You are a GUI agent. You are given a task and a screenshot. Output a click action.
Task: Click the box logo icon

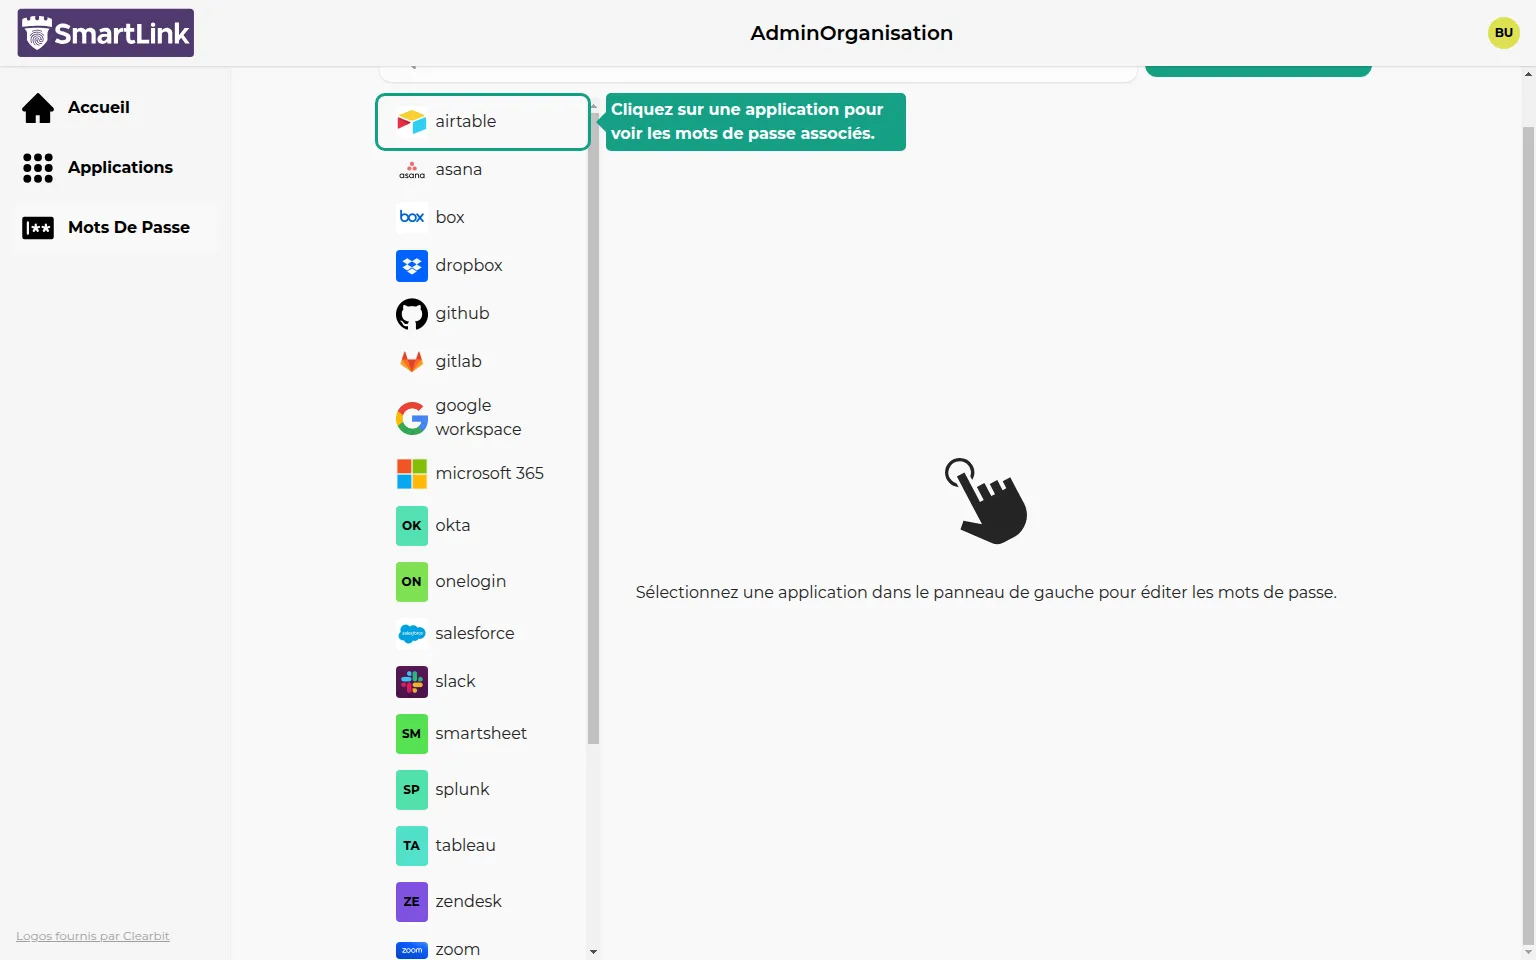pos(412,217)
